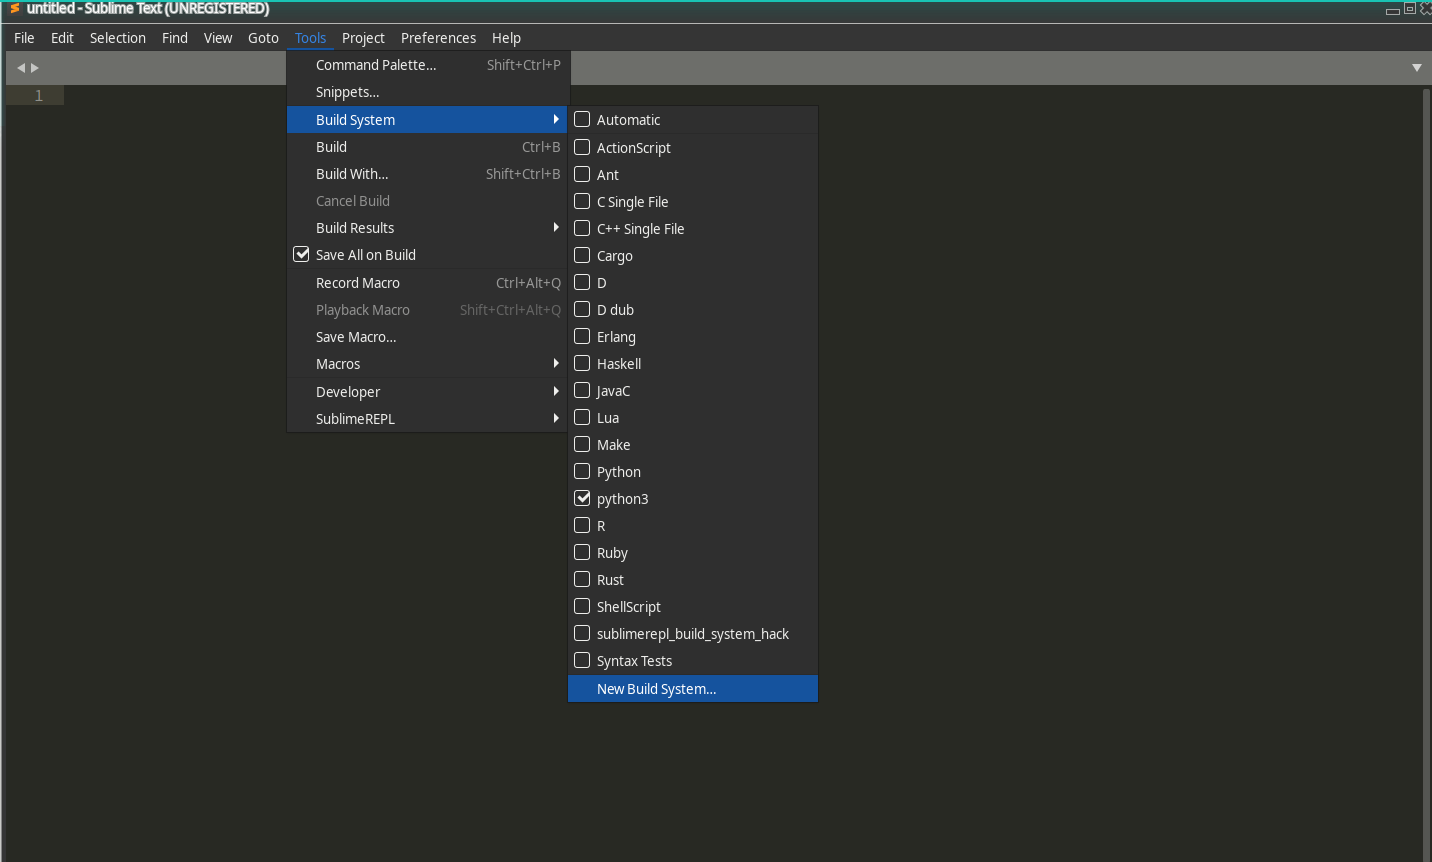Go to previous tab with the left arrow
The image size is (1432, 862).
(x=21, y=68)
